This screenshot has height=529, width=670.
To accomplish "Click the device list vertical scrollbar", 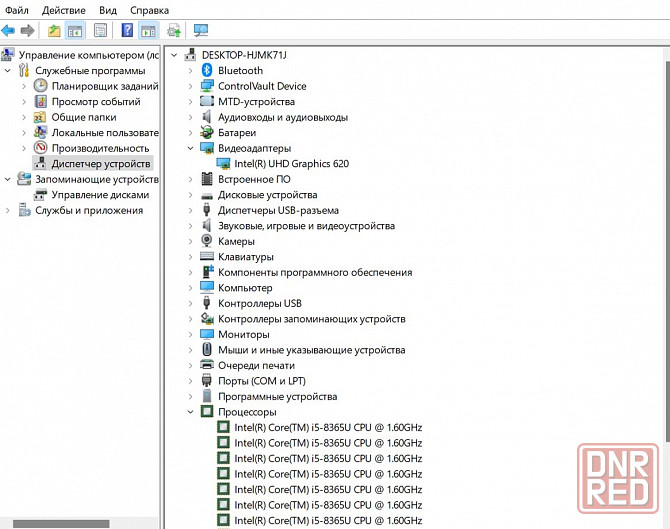I will click(667, 252).
